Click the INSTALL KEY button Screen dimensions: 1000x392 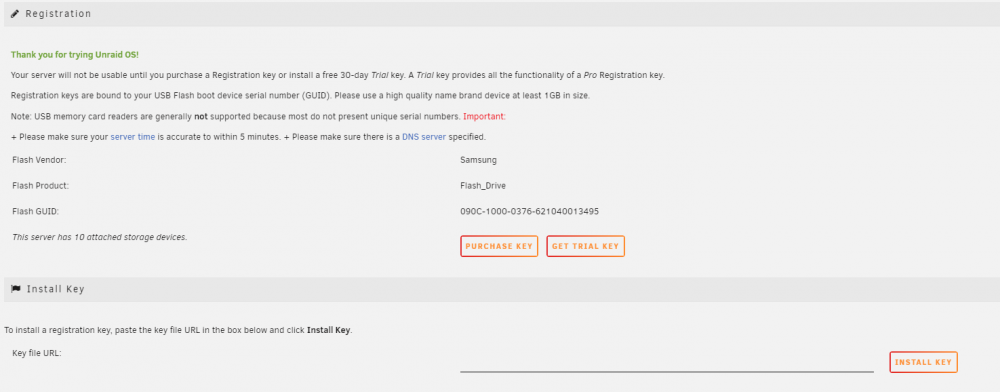[x=923, y=362]
